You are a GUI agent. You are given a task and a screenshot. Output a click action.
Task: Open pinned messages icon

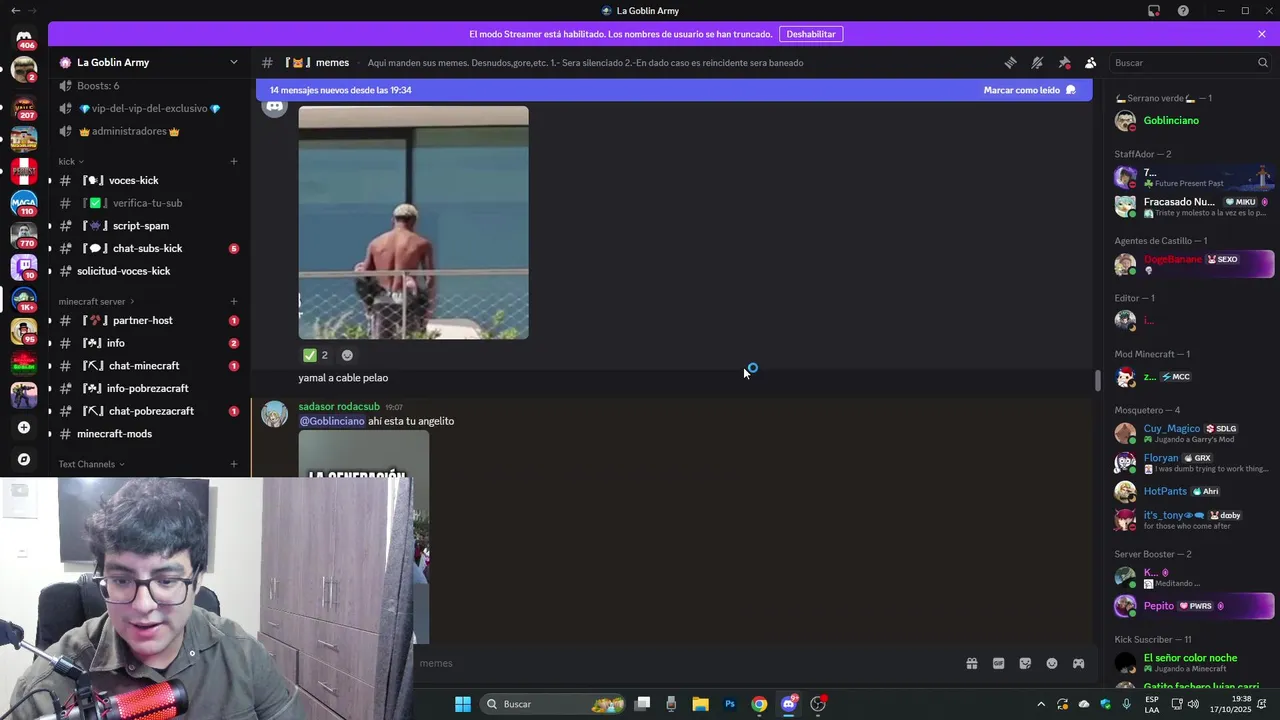1064,62
